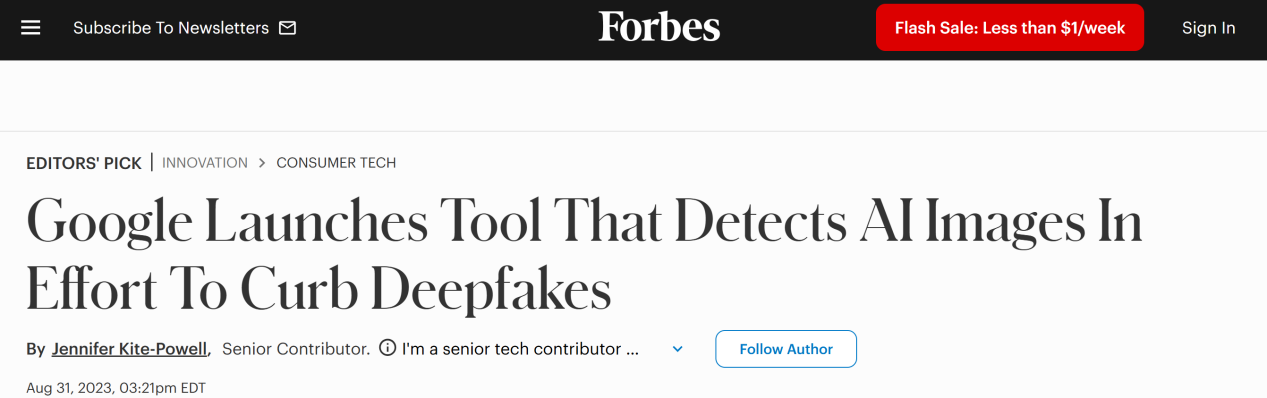Click the Senior Contributor label
Screen dimensions: 1267x398
point(296,350)
